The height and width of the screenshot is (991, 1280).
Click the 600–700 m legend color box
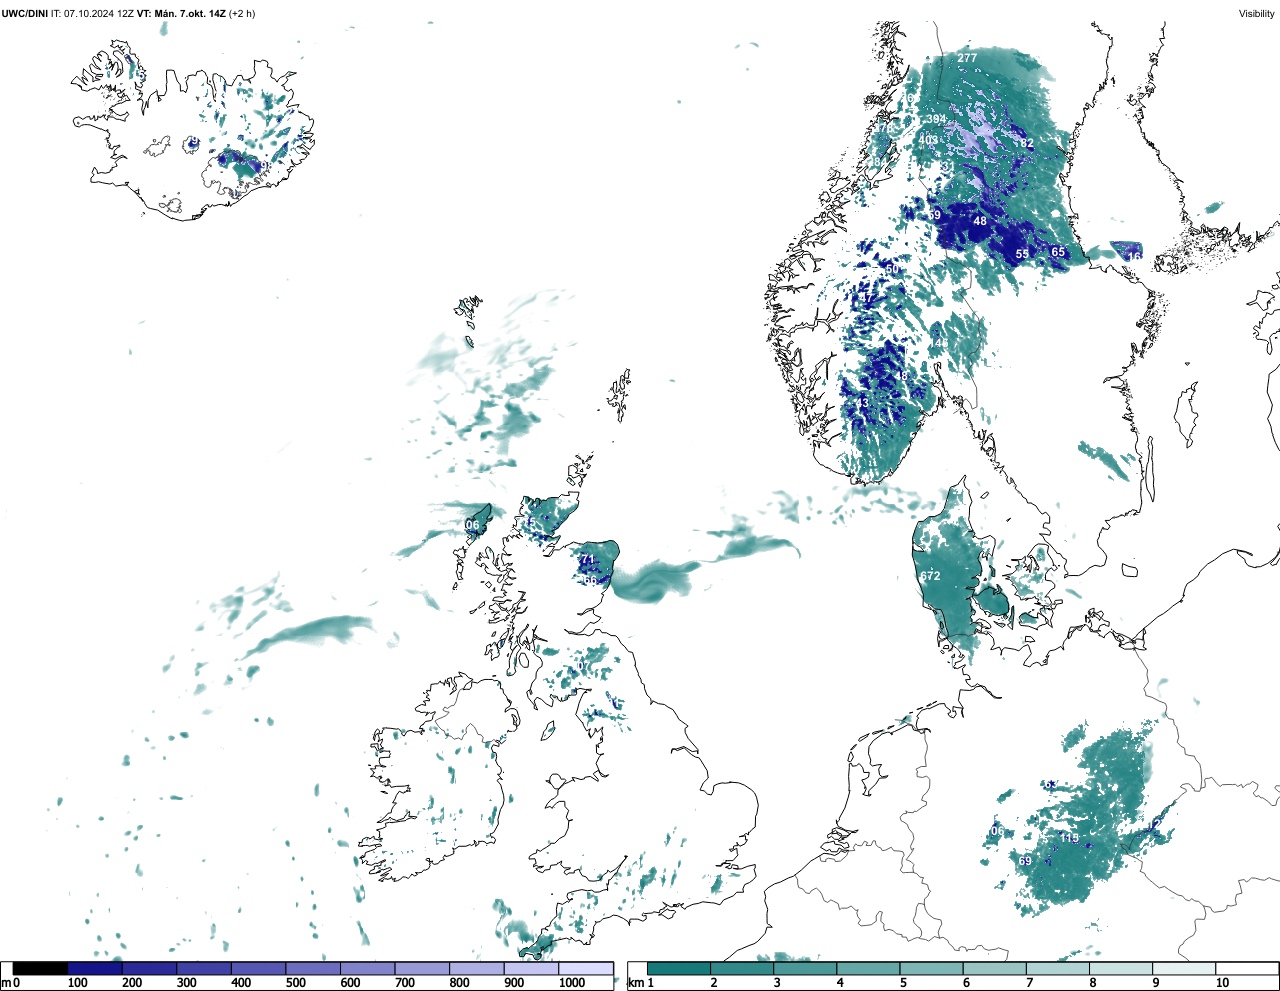(367, 968)
